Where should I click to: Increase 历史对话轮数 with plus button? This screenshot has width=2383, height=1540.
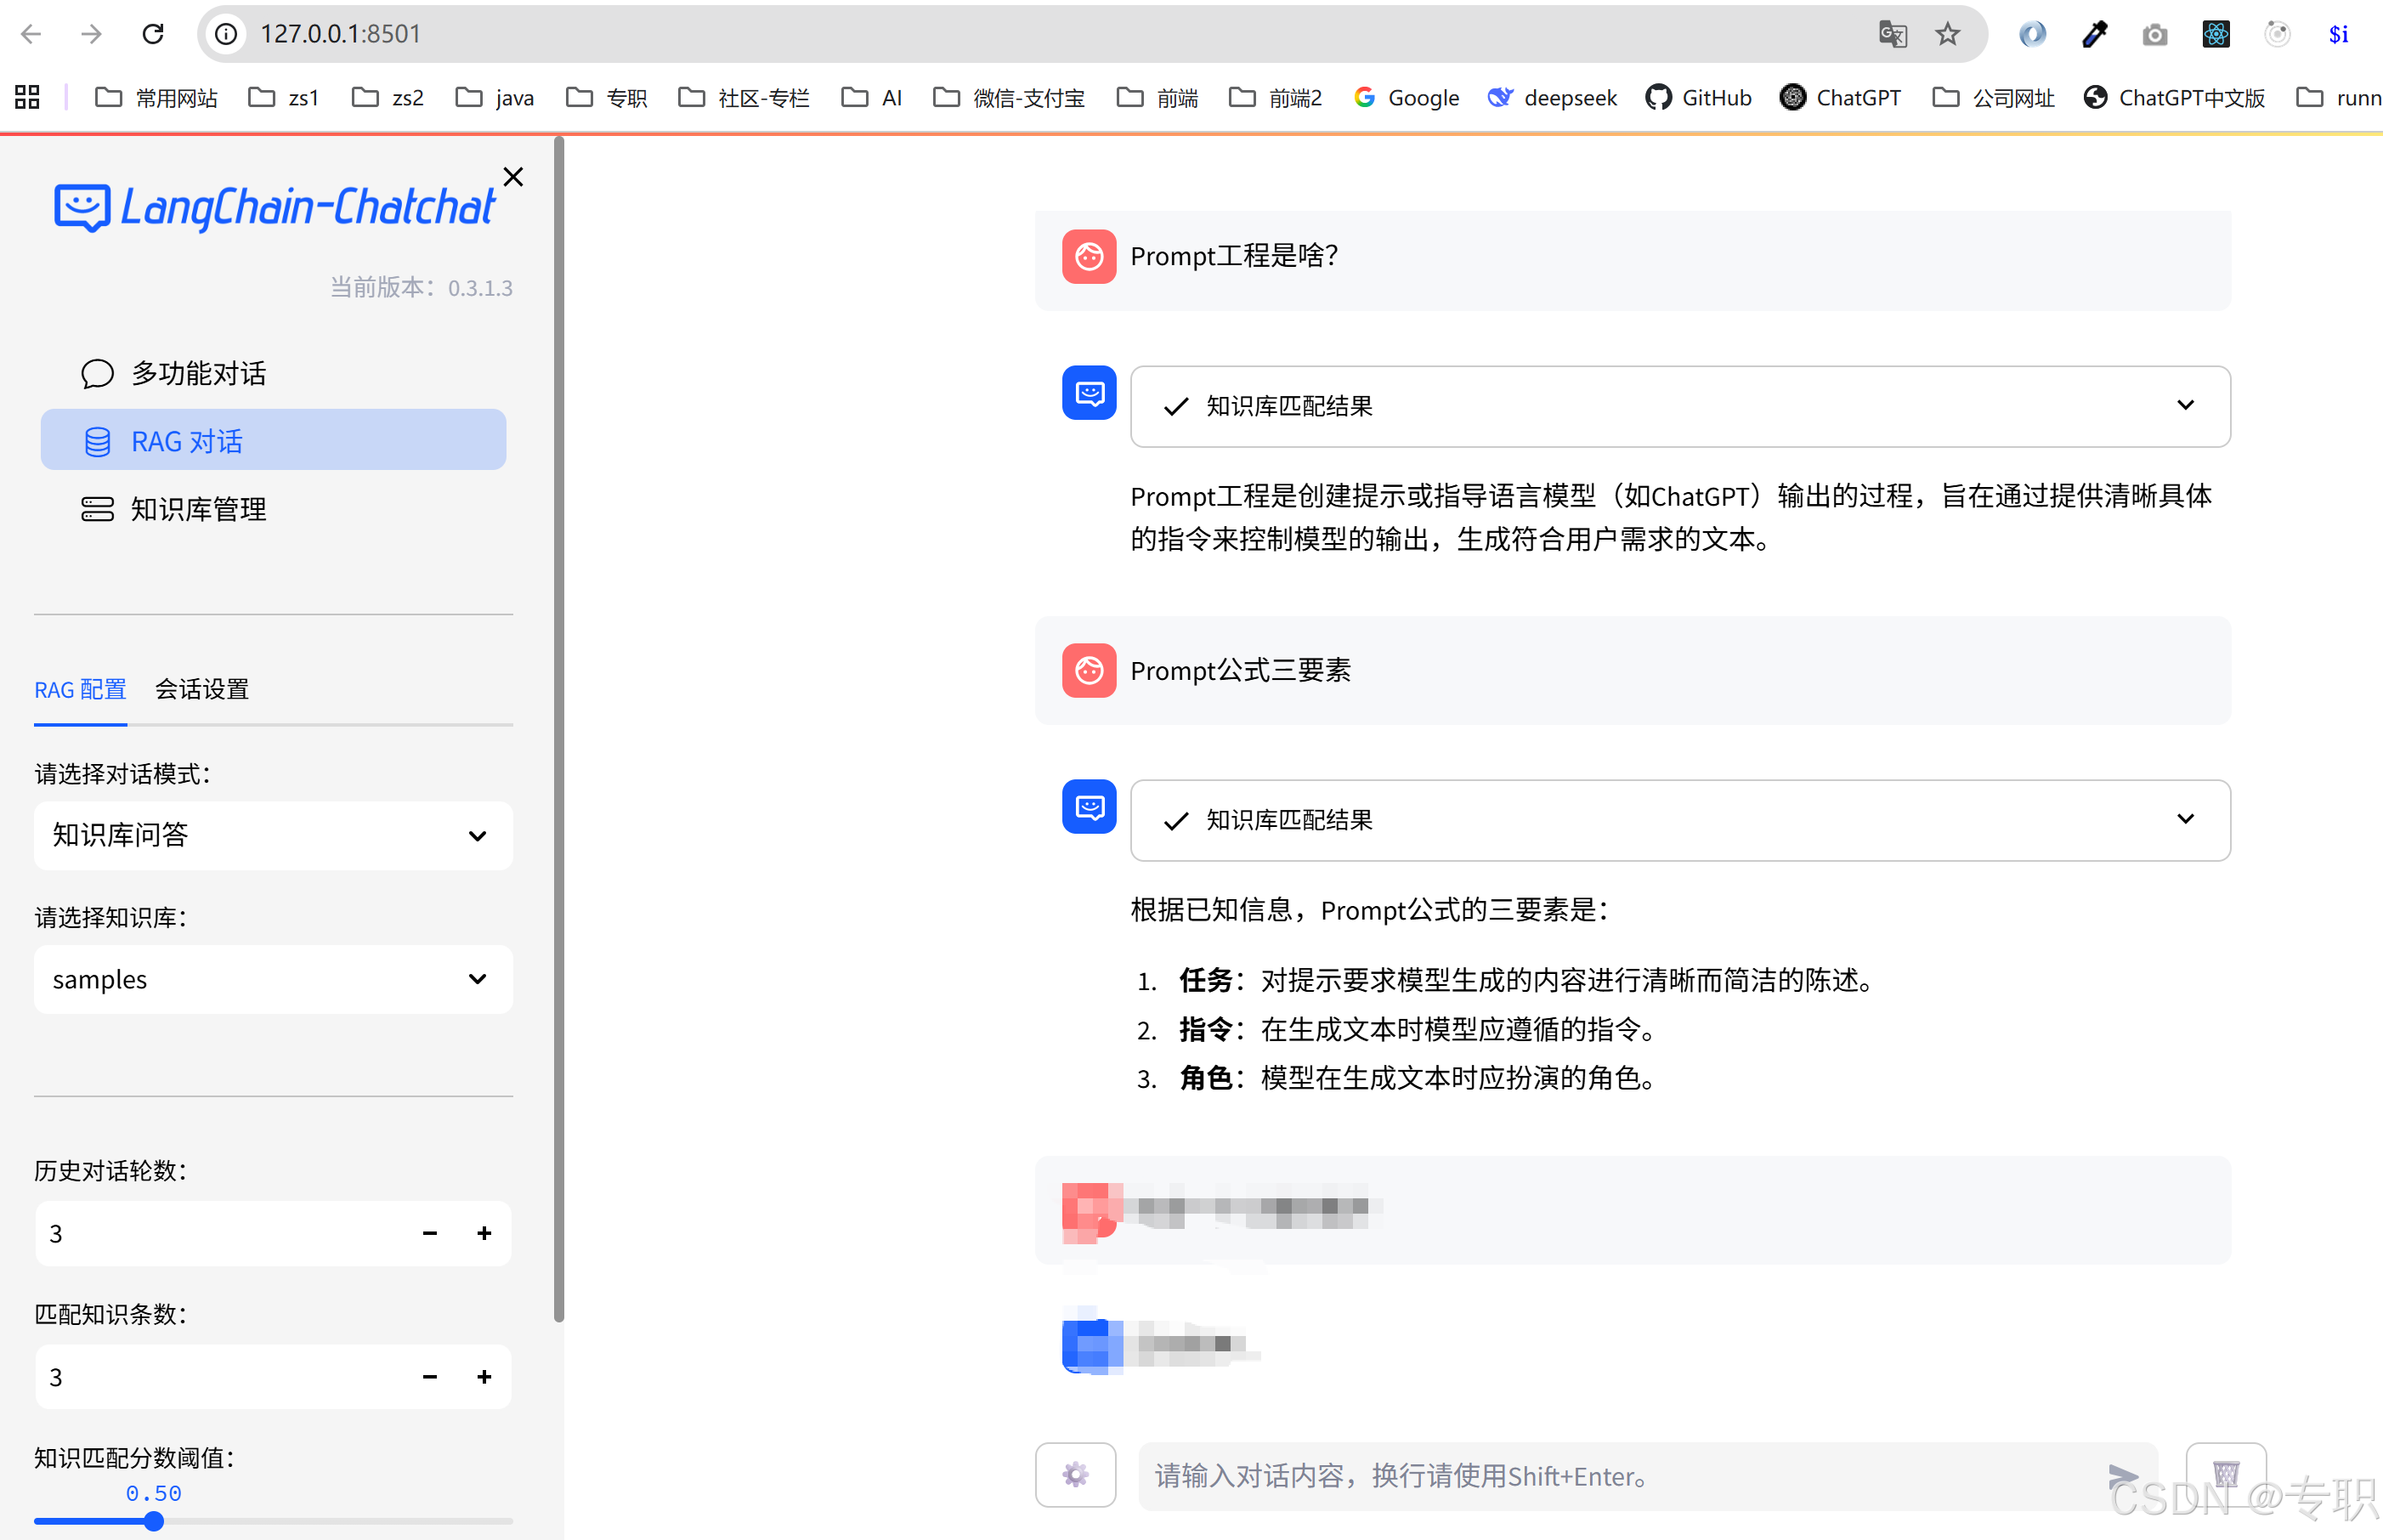pos(484,1233)
